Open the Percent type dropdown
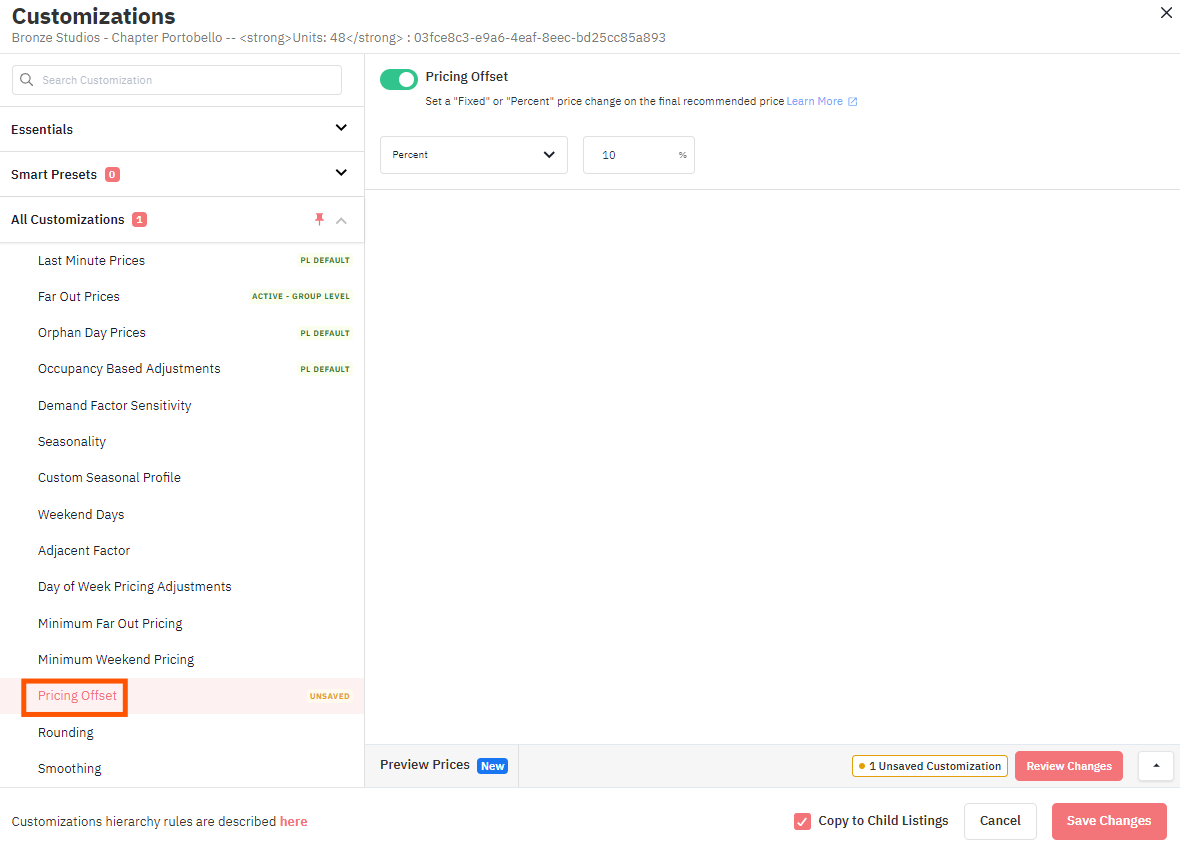This screenshot has width=1180, height=843. pos(473,155)
